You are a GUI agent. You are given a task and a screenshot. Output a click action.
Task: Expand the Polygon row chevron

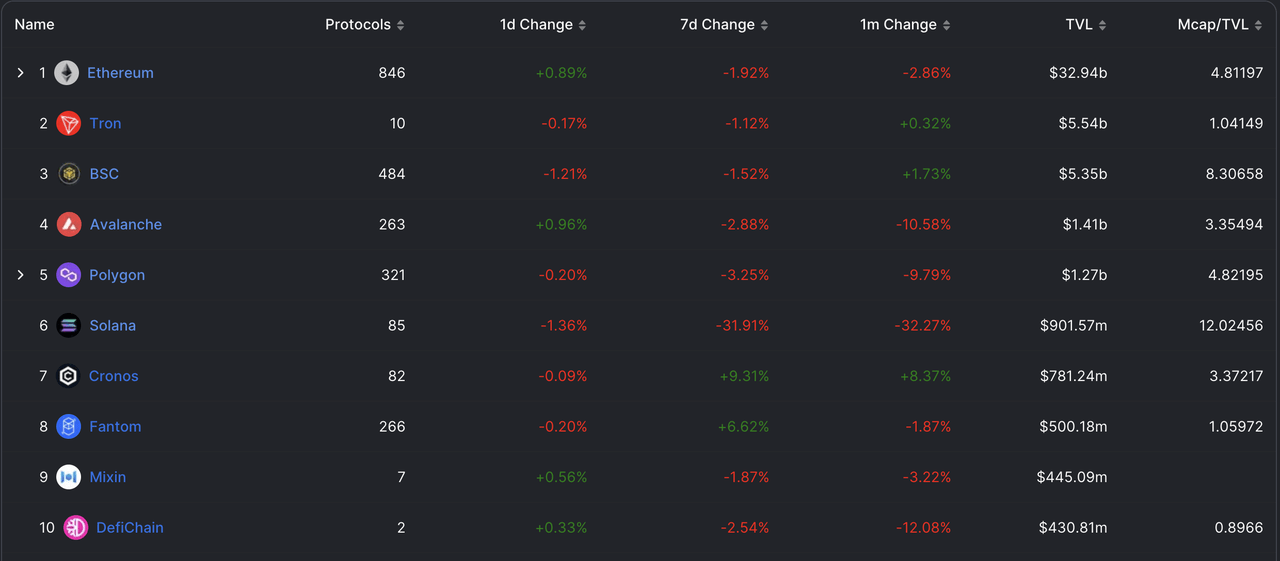click(x=20, y=275)
